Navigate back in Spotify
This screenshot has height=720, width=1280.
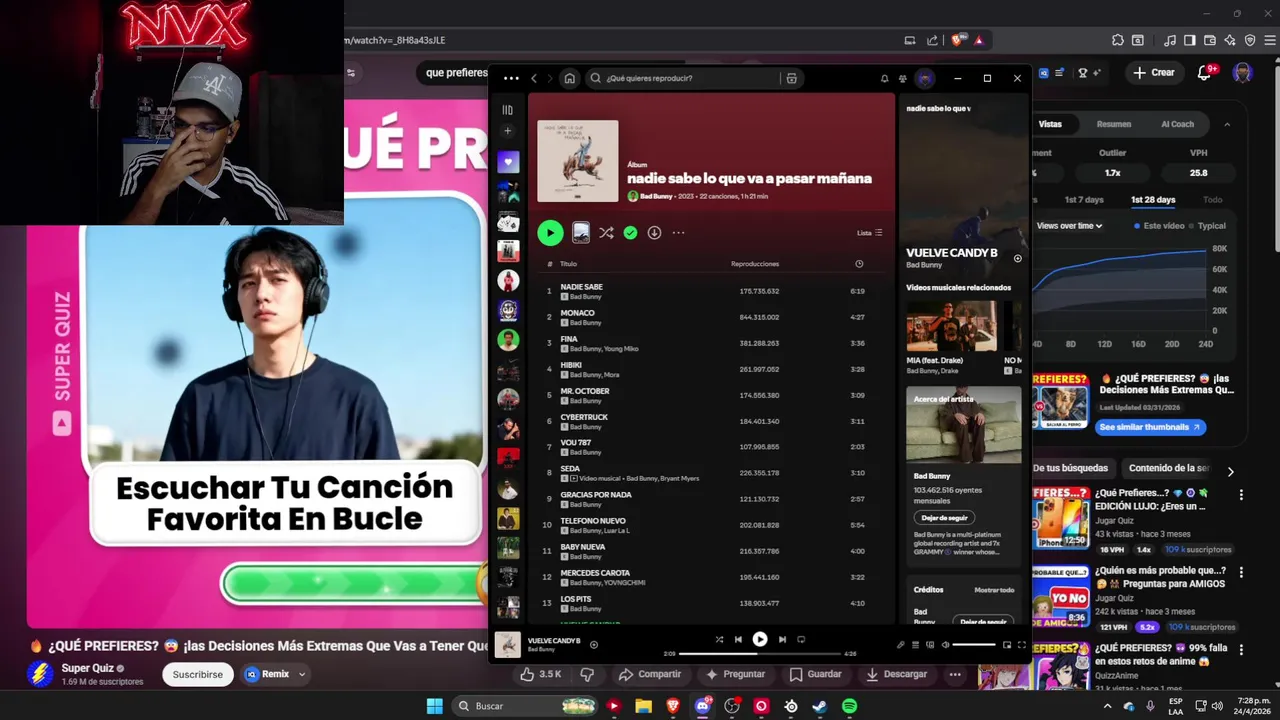coord(534,78)
